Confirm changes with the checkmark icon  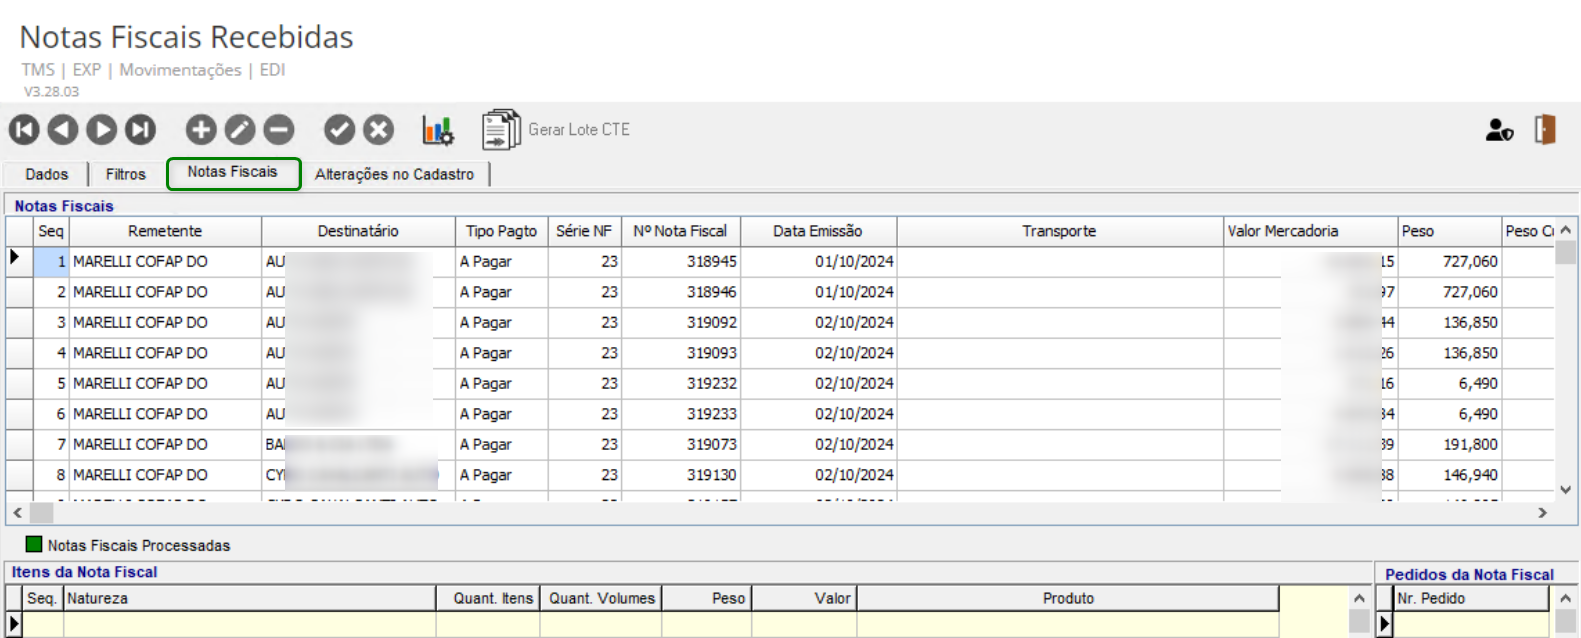340,129
